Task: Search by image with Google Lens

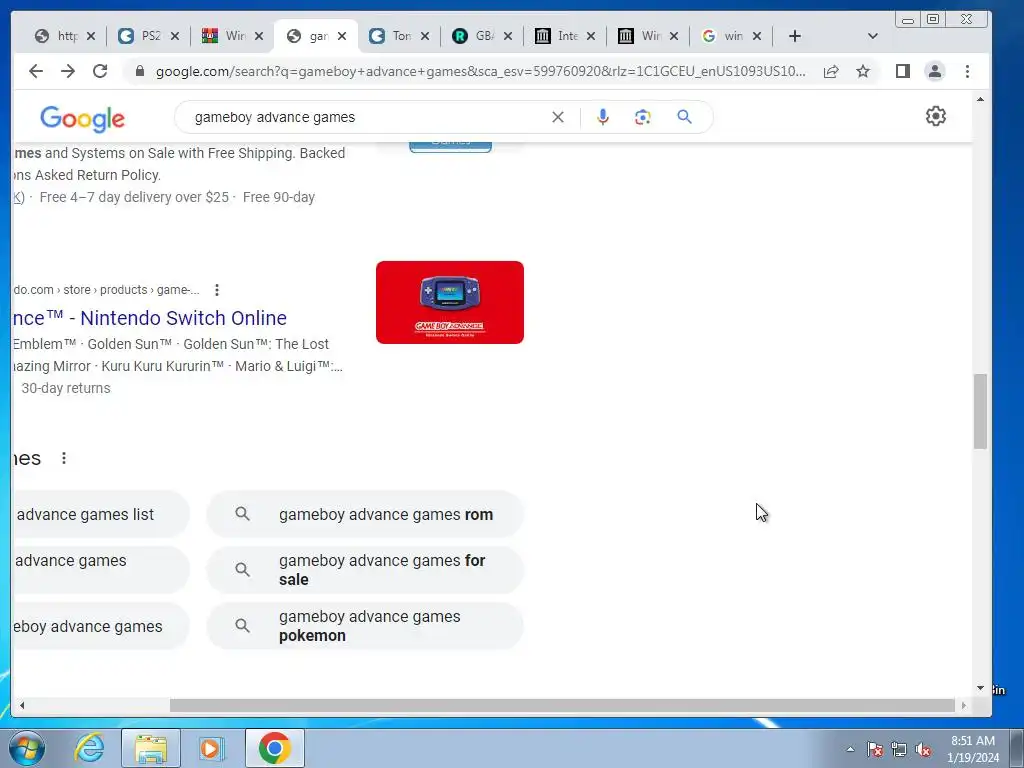Action: [643, 117]
